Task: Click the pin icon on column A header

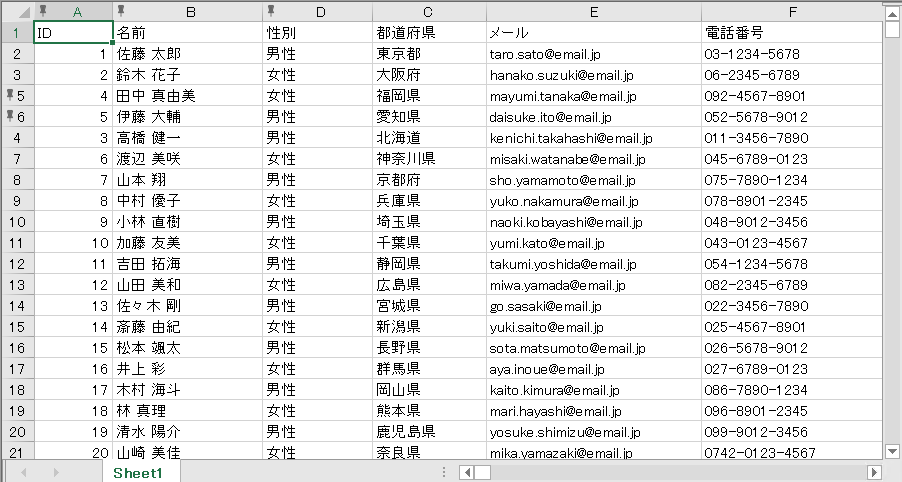Action: [x=43, y=10]
